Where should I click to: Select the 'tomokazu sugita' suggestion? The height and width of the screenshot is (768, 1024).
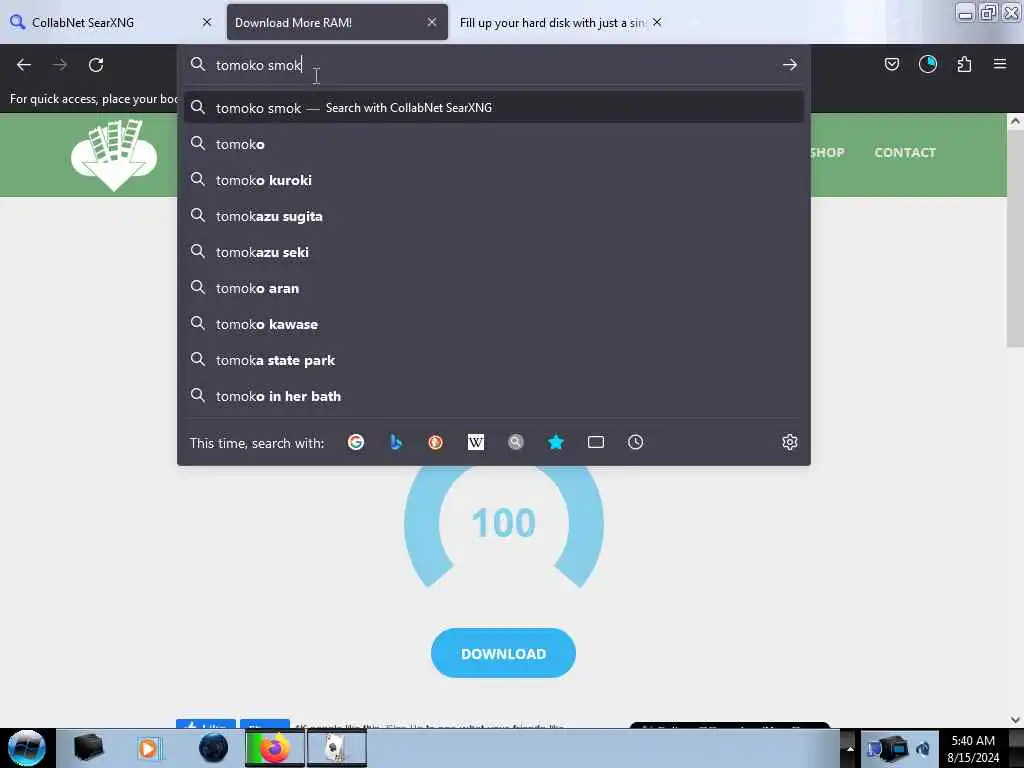coord(494,216)
